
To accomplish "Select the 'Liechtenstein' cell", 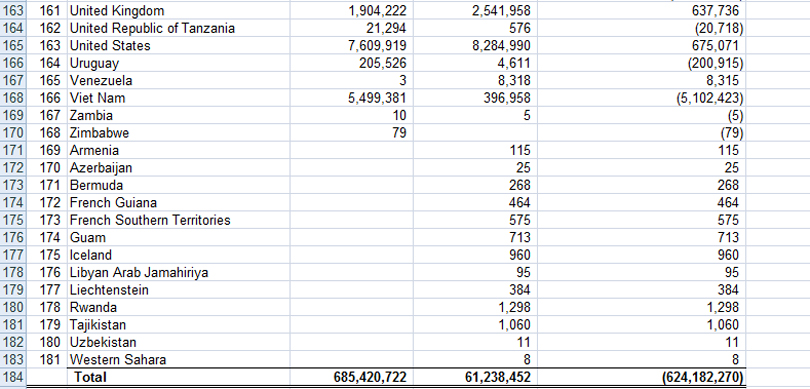I will click(x=178, y=290).
